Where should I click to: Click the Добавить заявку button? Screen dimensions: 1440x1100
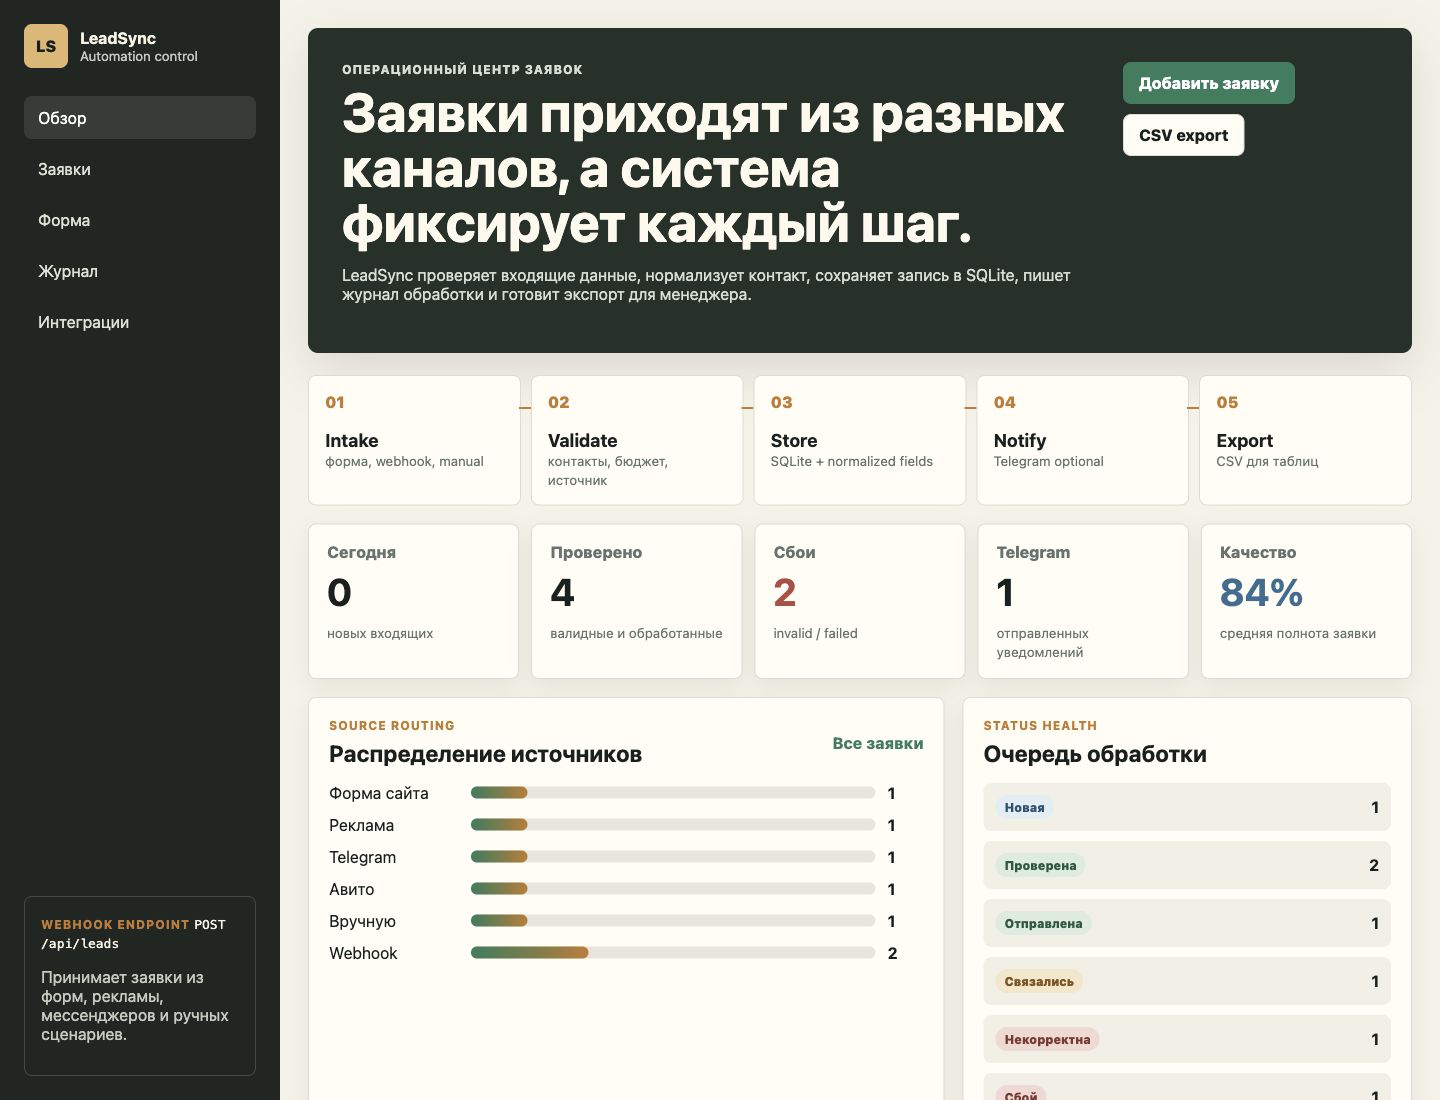[1208, 83]
